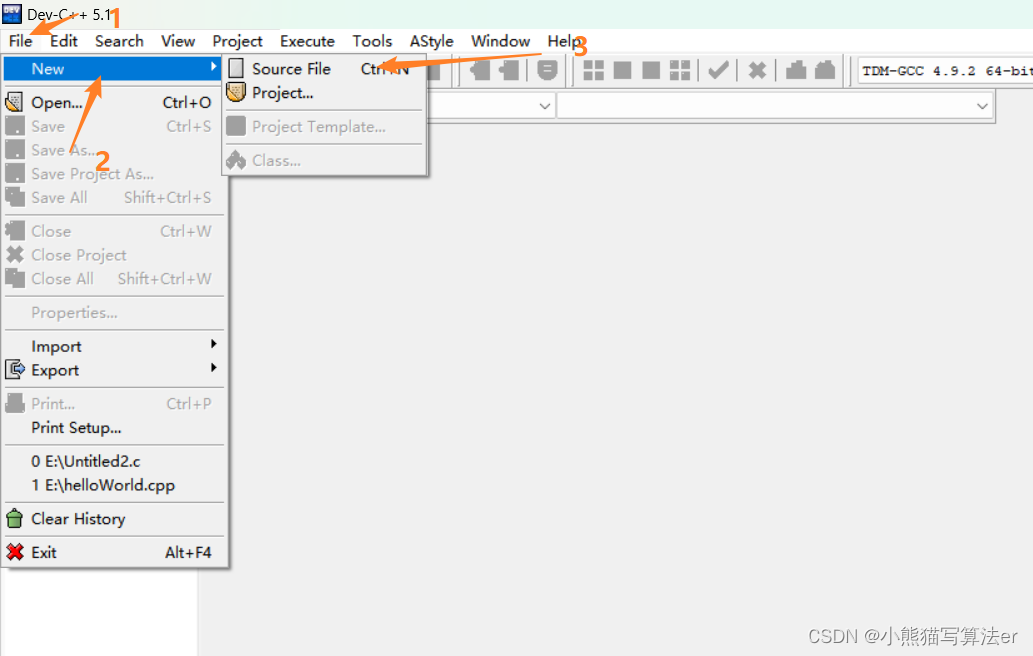
Task: Open the Tools menu
Action: [x=372, y=41]
